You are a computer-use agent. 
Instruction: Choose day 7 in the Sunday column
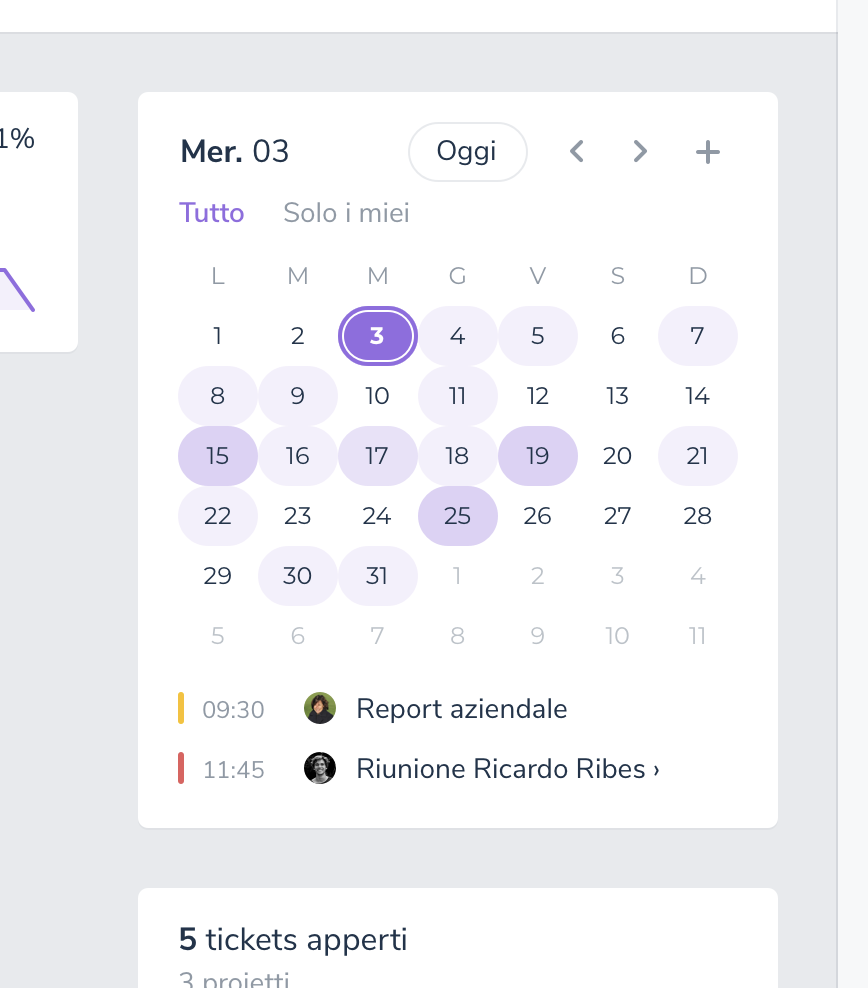tap(697, 336)
